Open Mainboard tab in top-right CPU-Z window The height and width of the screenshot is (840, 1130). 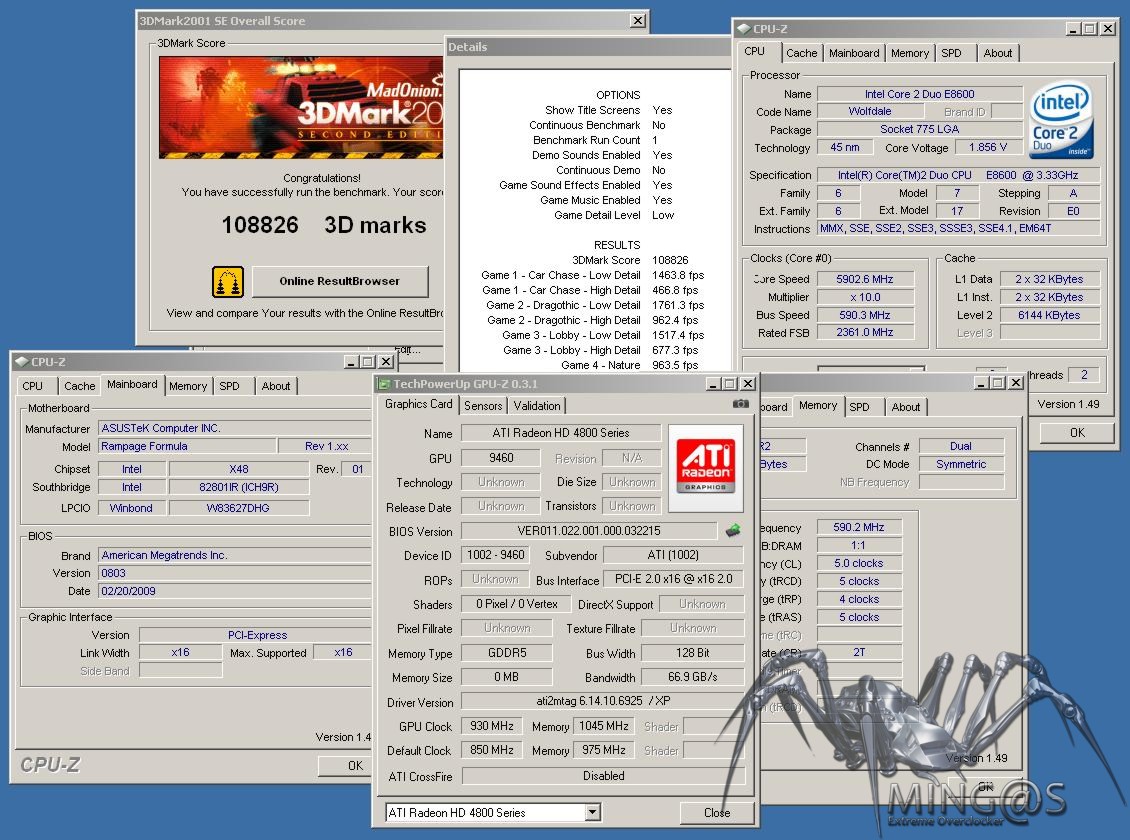point(854,53)
